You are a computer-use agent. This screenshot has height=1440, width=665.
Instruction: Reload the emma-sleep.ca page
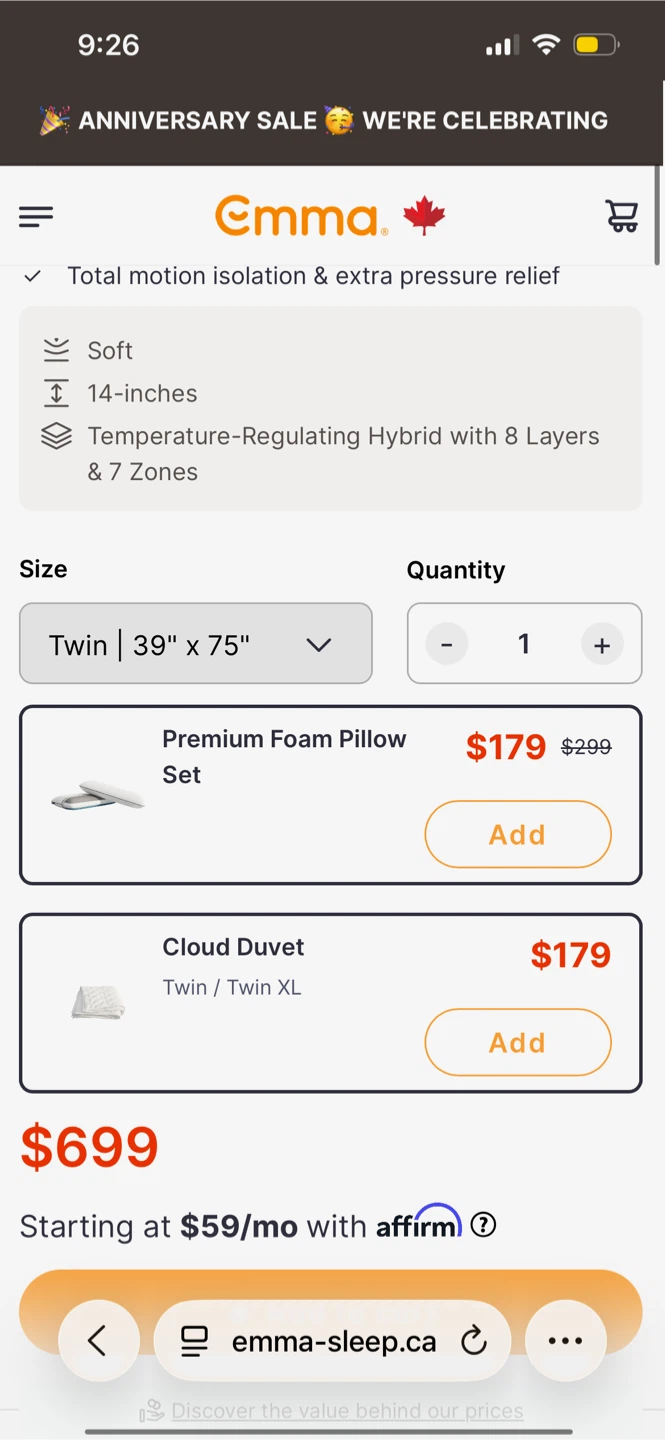pos(474,1342)
